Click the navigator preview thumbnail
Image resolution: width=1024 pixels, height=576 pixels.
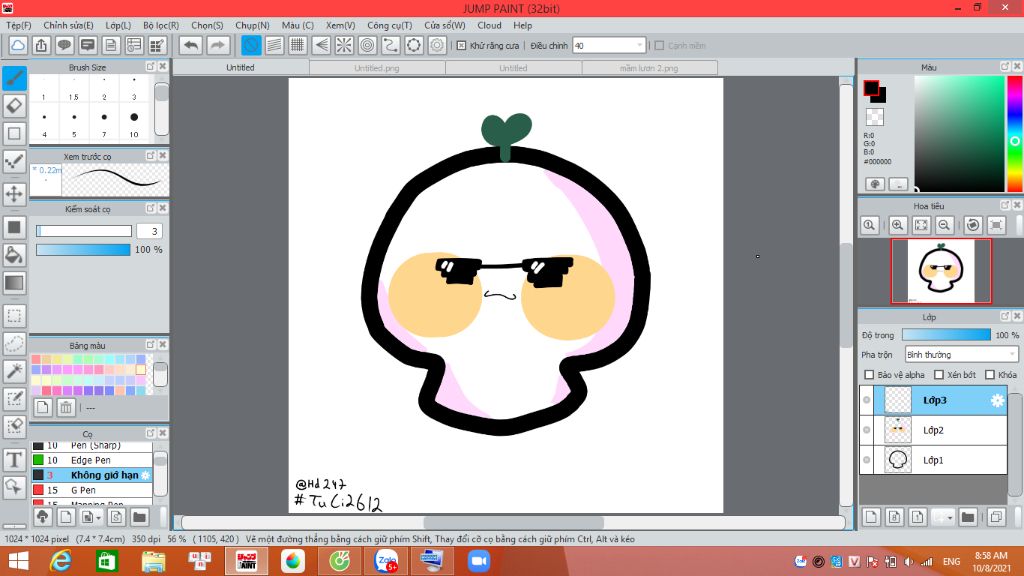(x=941, y=271)
